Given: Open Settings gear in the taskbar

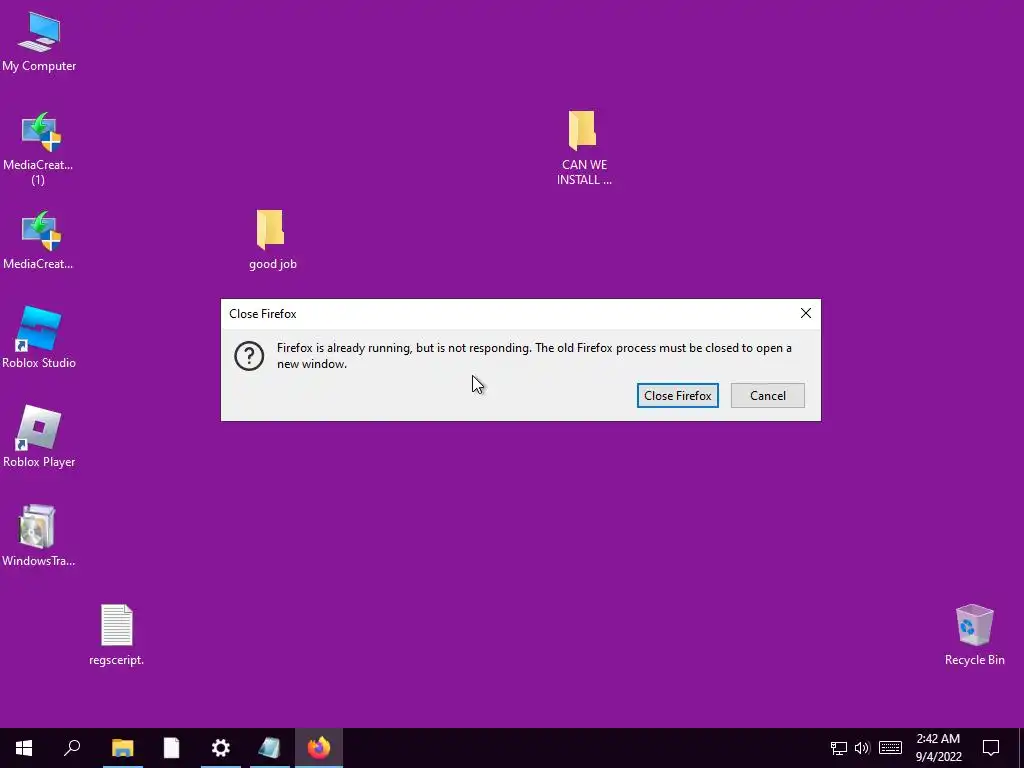Looking at the screenshot, I should [221, 748].
